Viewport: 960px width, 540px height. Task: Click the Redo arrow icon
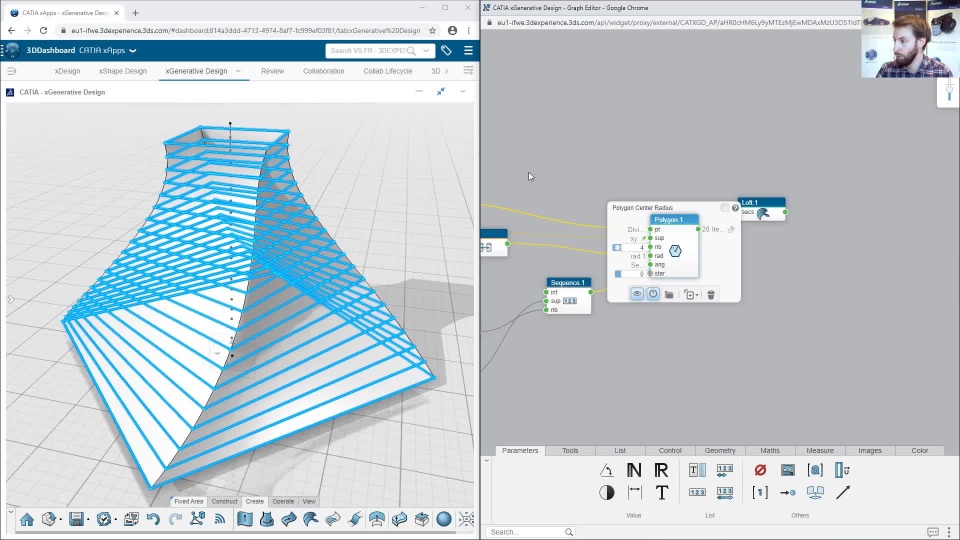175,520
